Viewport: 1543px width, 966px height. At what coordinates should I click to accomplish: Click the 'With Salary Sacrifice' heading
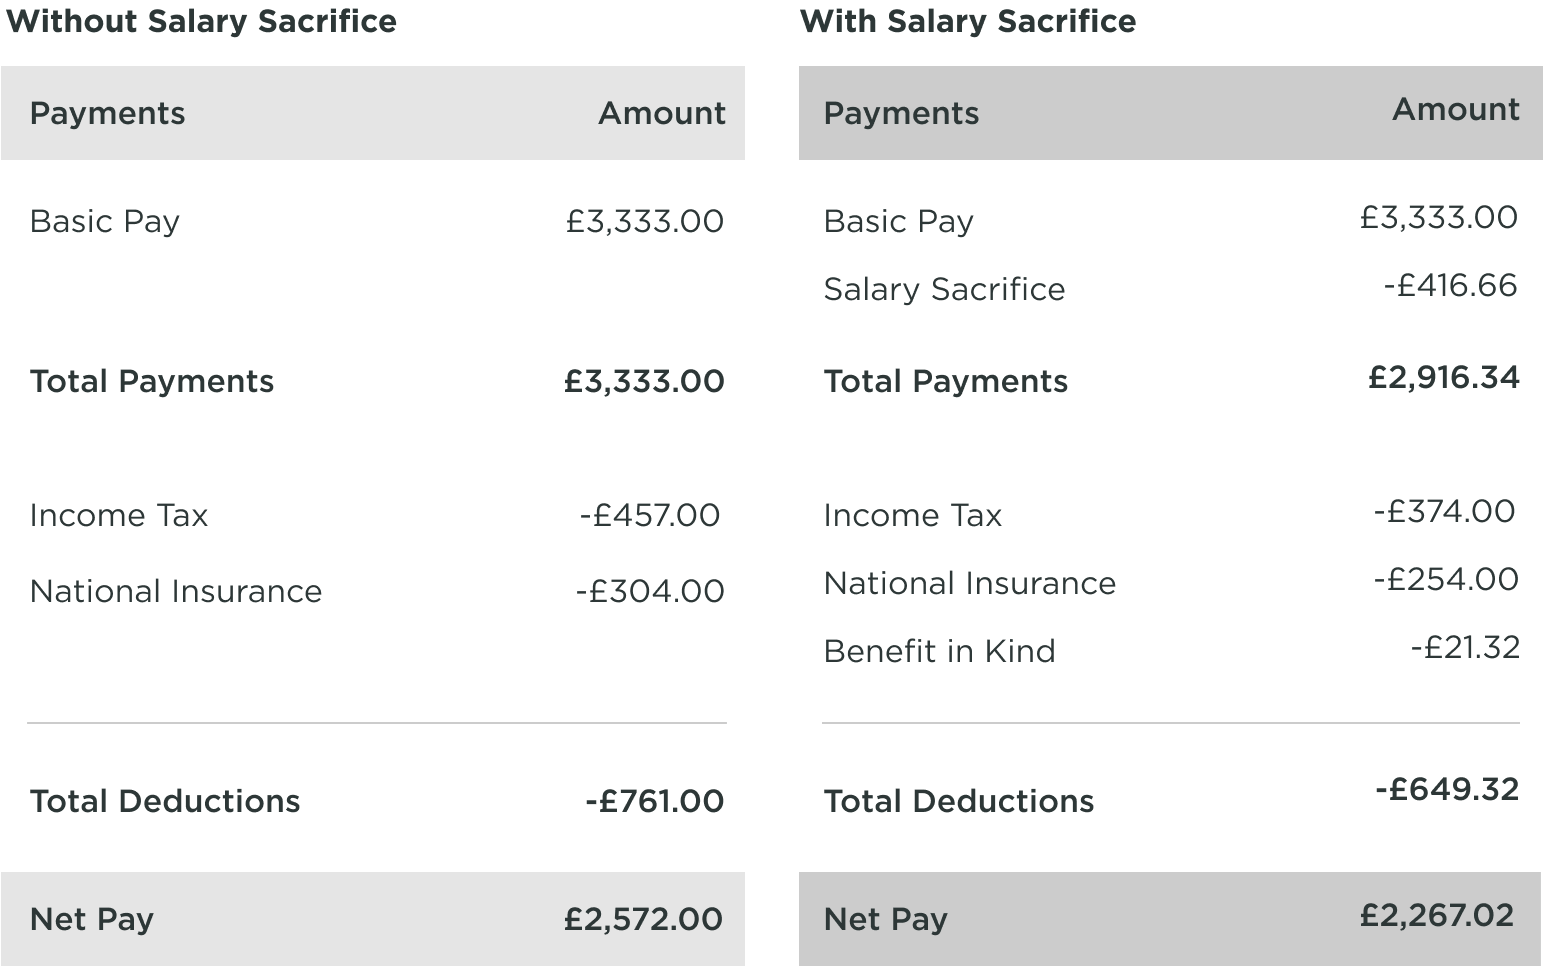[968, 21]
